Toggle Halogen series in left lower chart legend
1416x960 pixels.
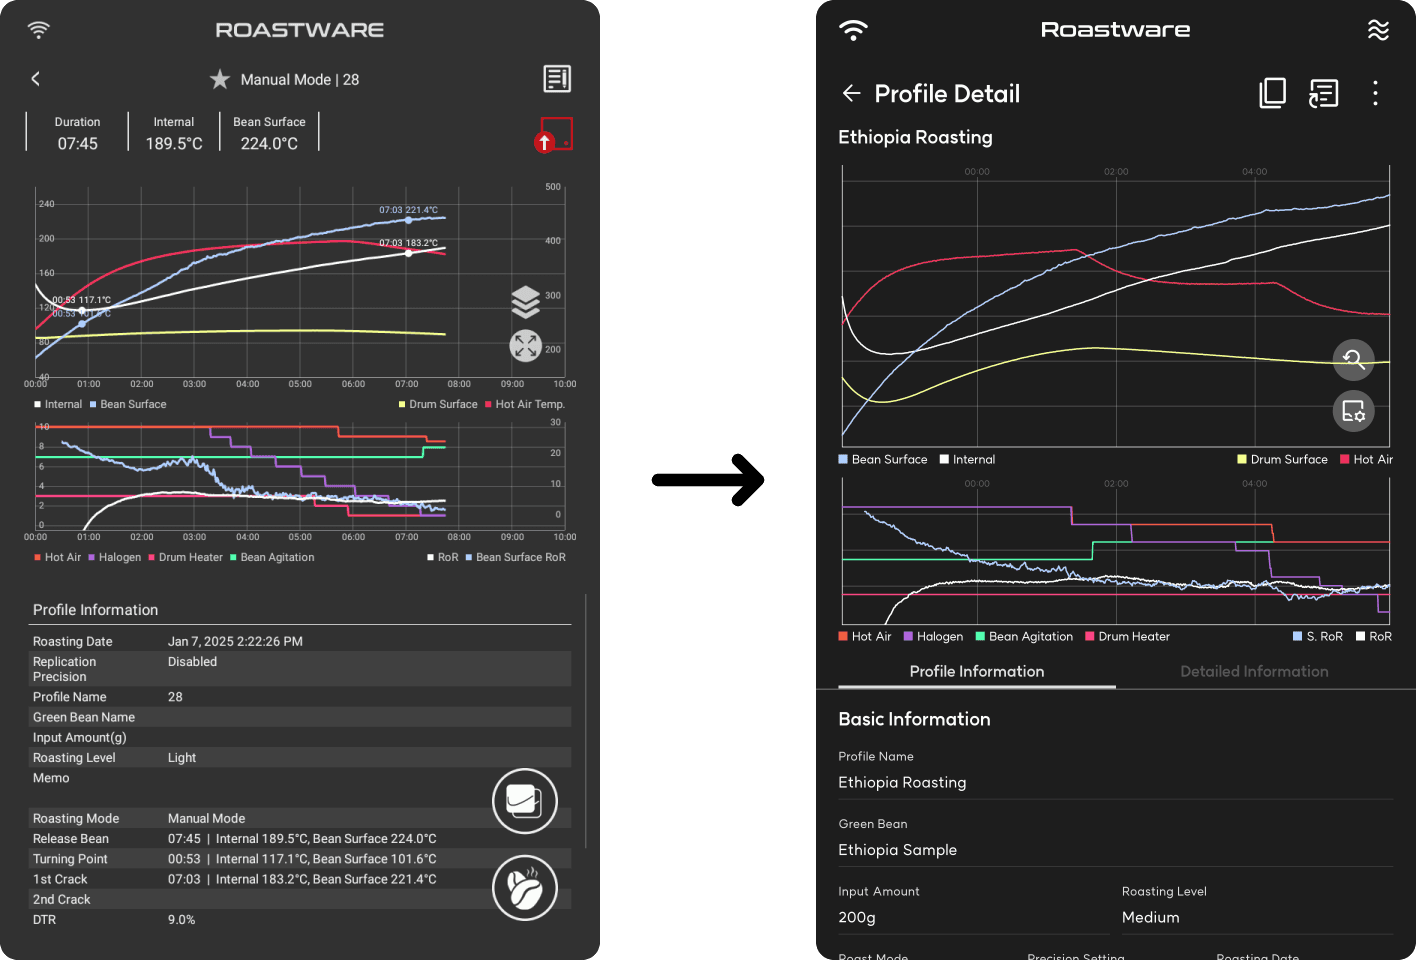coord(115,557)
